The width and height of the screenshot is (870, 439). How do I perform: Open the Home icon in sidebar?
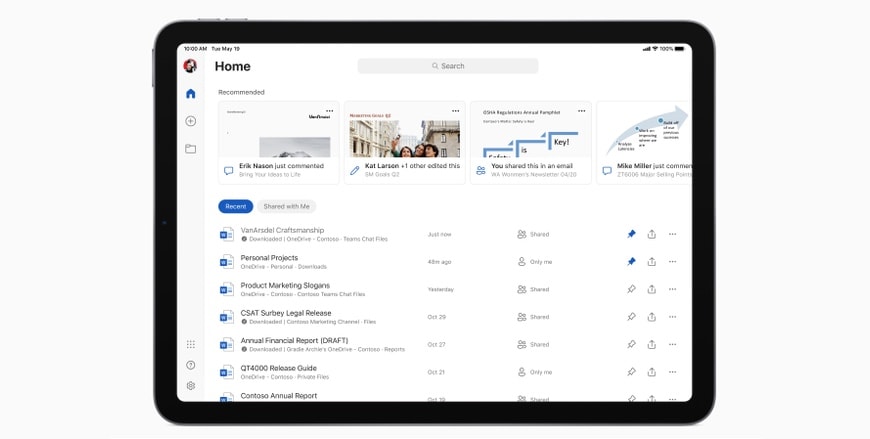click(x=190, y=94)
